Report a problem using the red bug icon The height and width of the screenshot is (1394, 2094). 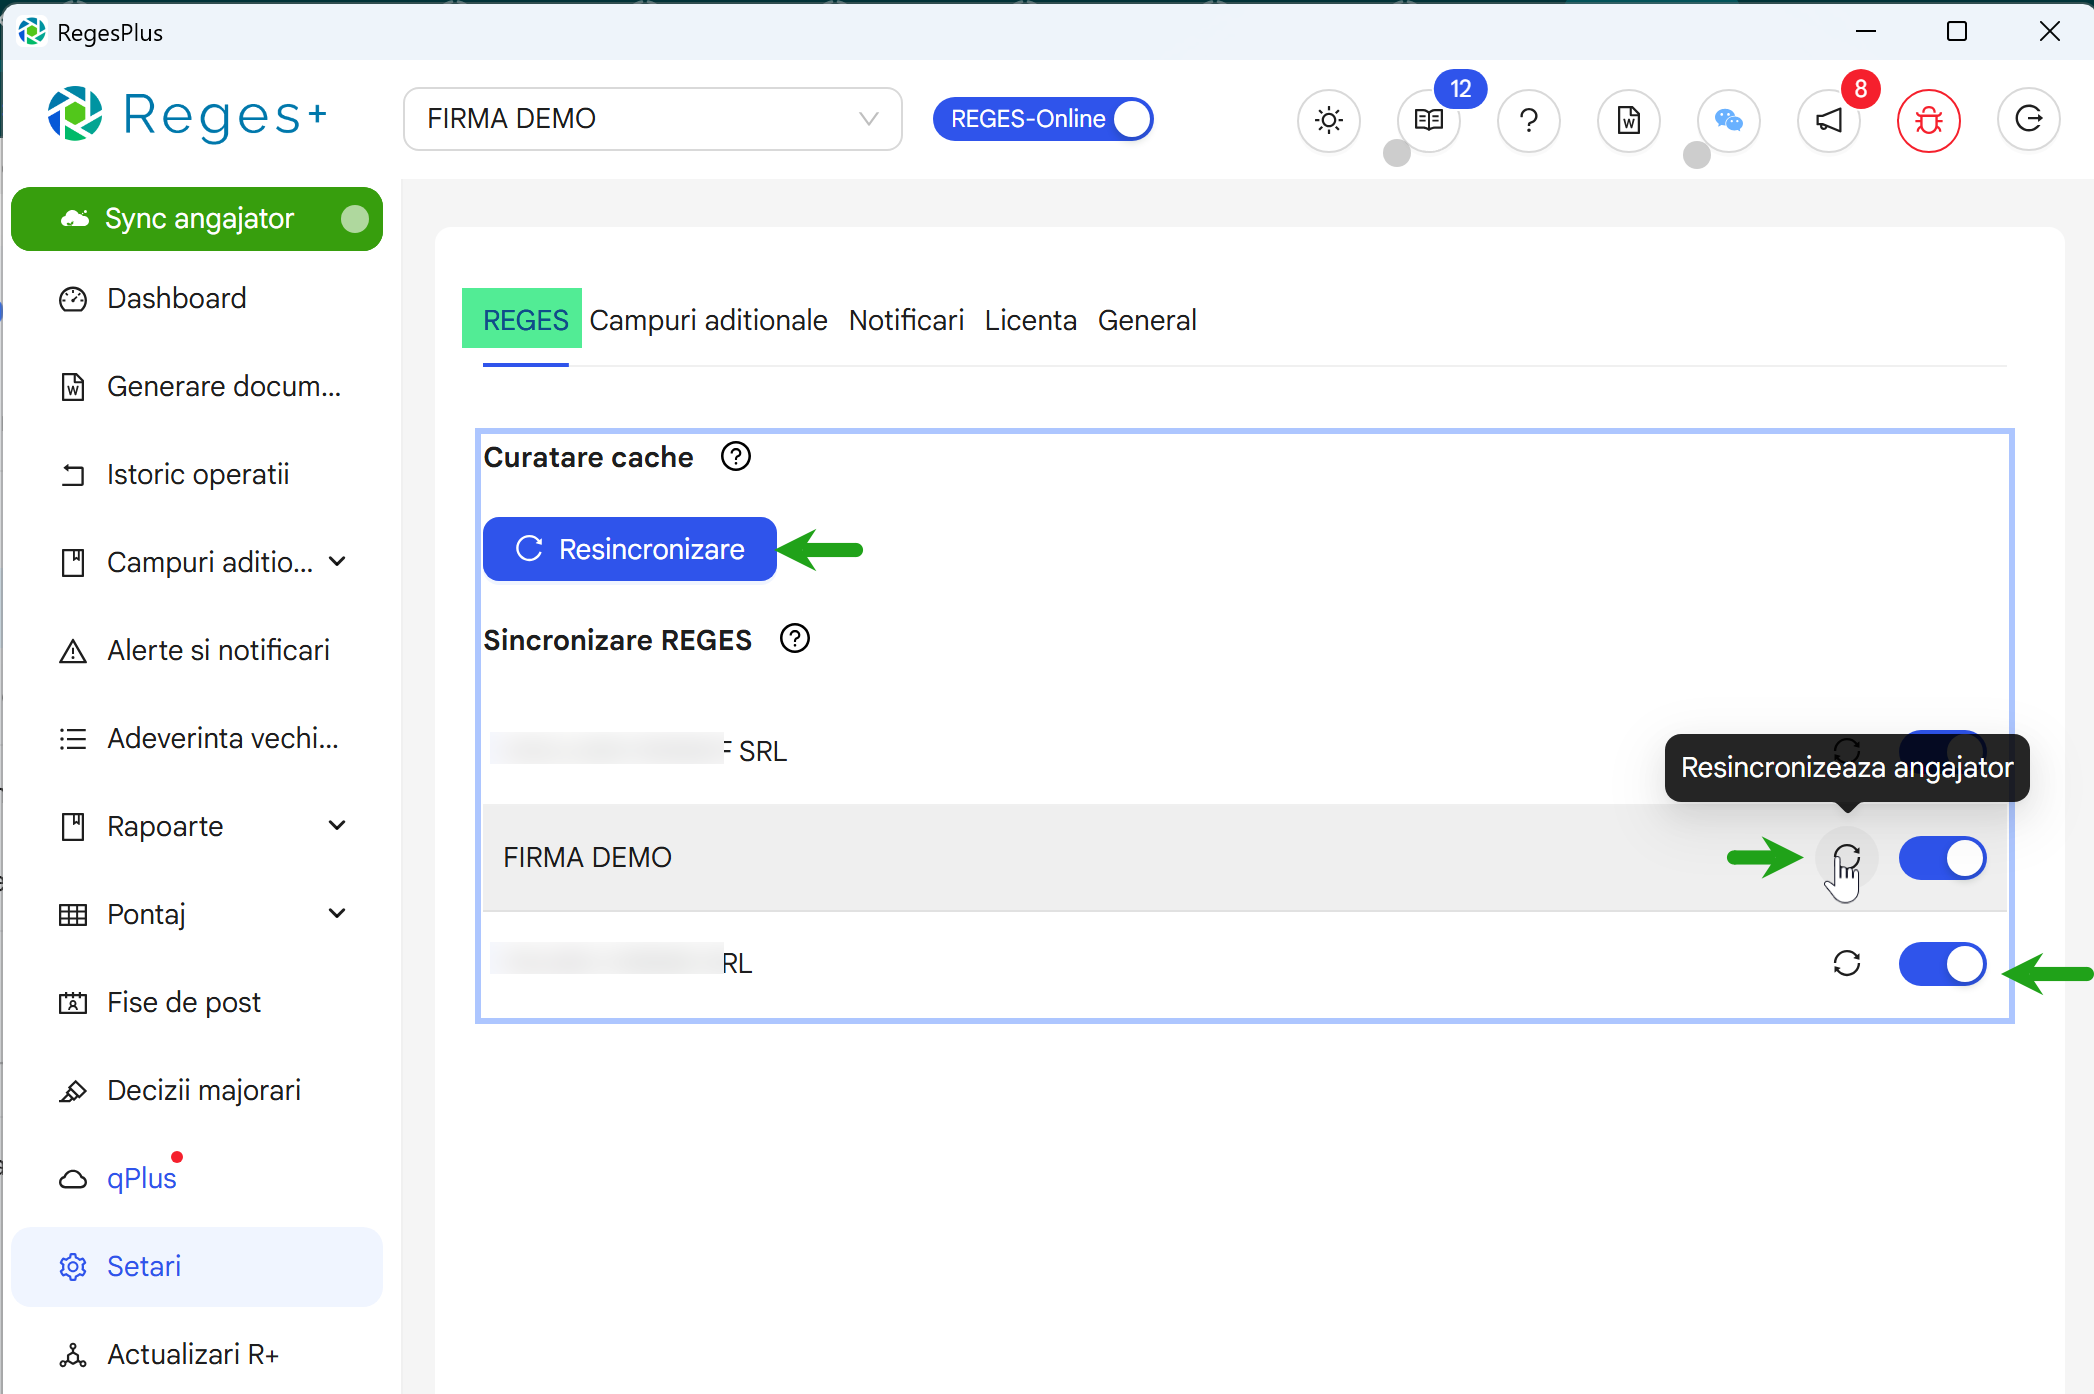(x=1928, y=120)
